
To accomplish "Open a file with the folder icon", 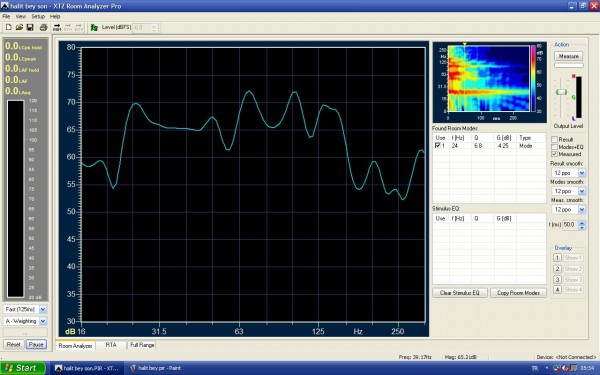I will click(19, 27).
